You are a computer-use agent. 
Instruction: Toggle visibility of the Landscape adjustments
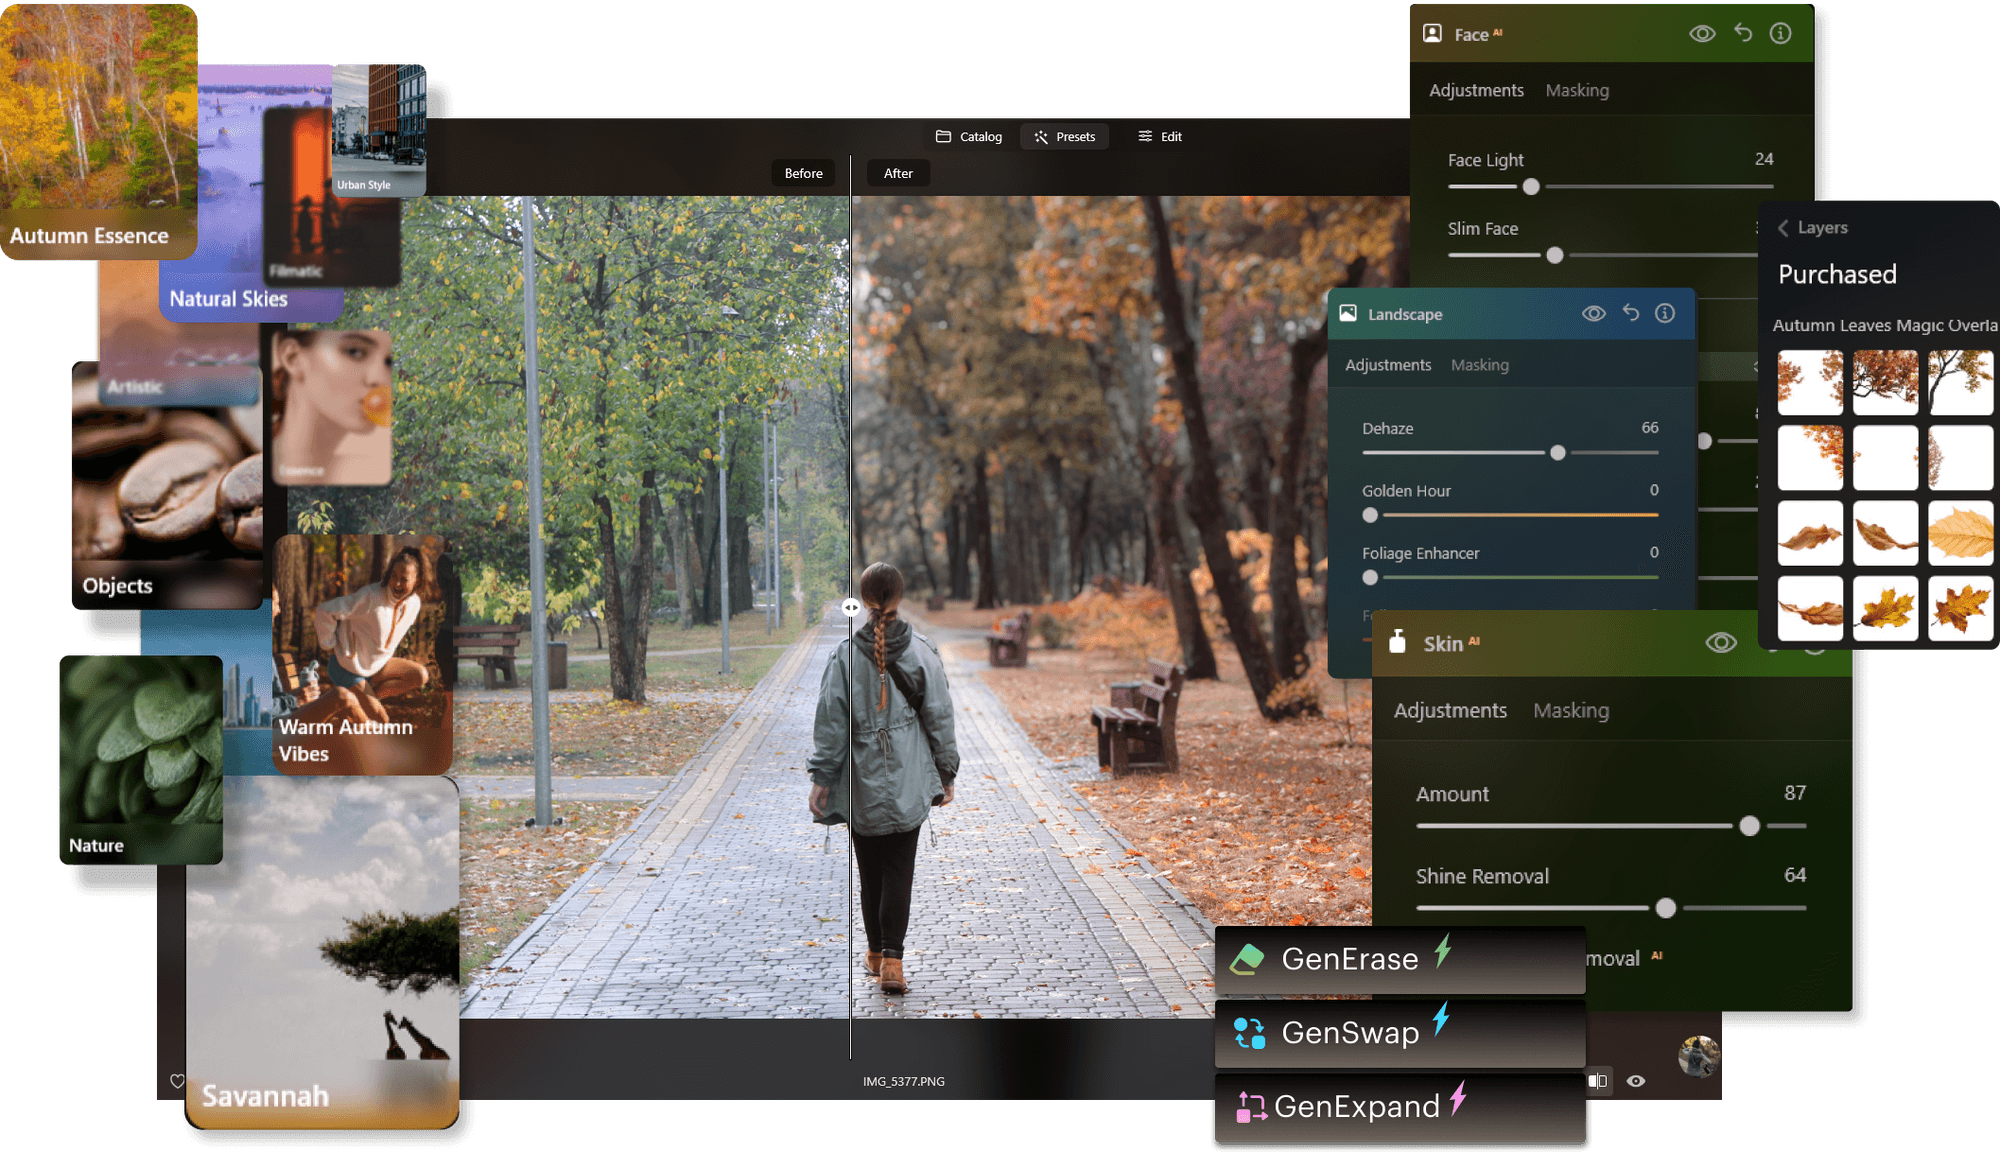[x=1594, y=313]
